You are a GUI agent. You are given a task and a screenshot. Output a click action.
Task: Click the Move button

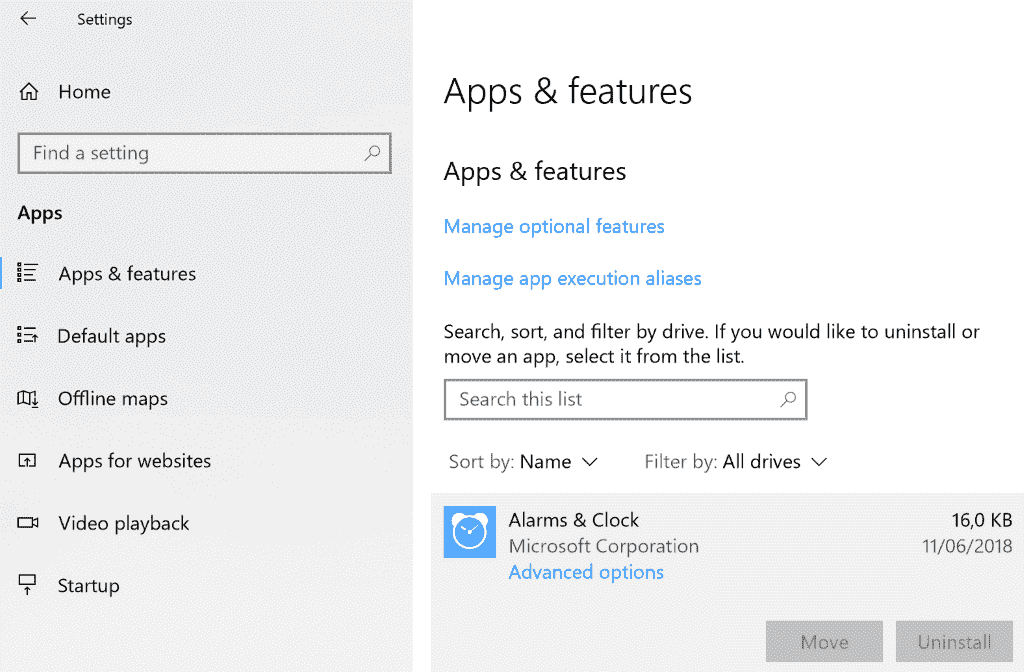coord(824,641)
